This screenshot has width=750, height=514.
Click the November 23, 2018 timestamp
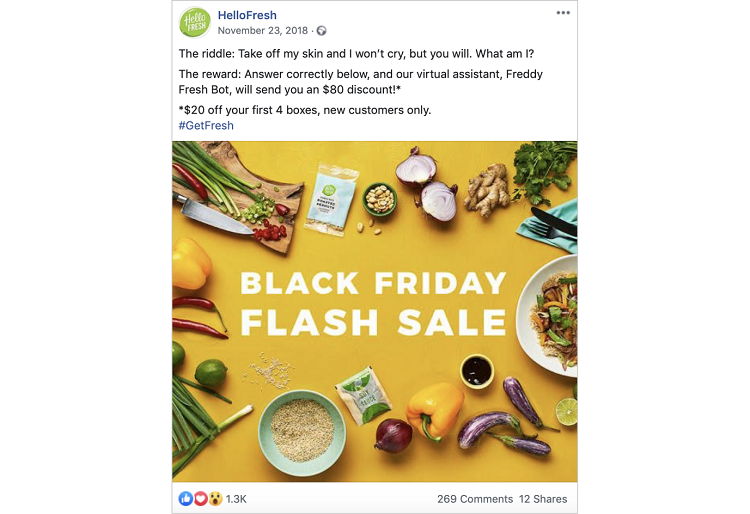263,31
